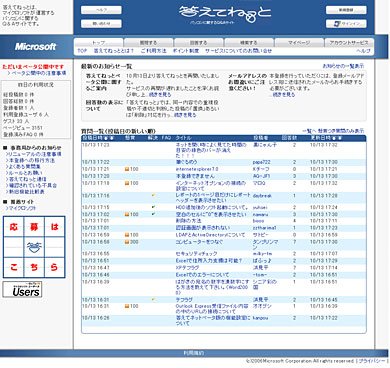390x368 pixels.
Task: Click the 新規登録 button
Action: pos(346,10)
